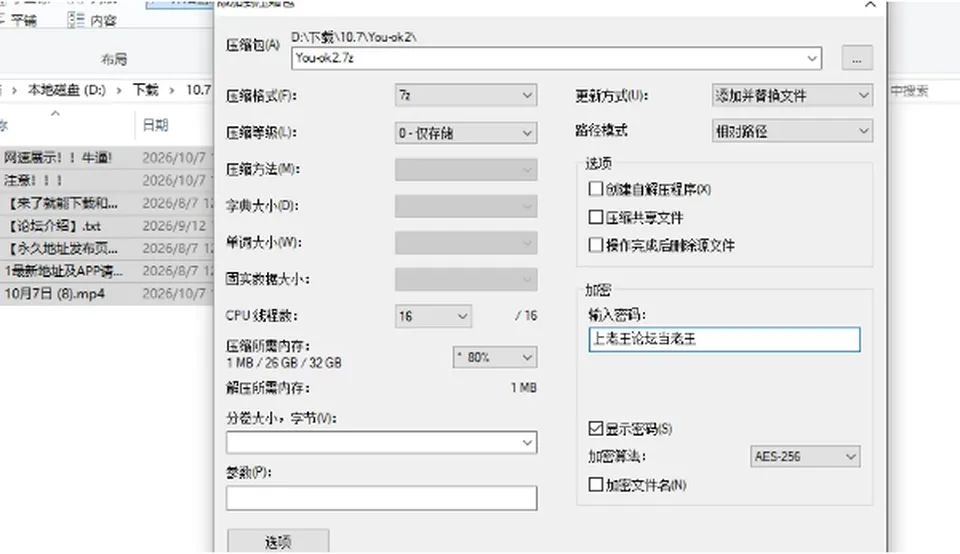The image size is (960, 554).
Task: Open the 压缩等级 '0 - 仅存储' dropdown
Action: [466, 133]
